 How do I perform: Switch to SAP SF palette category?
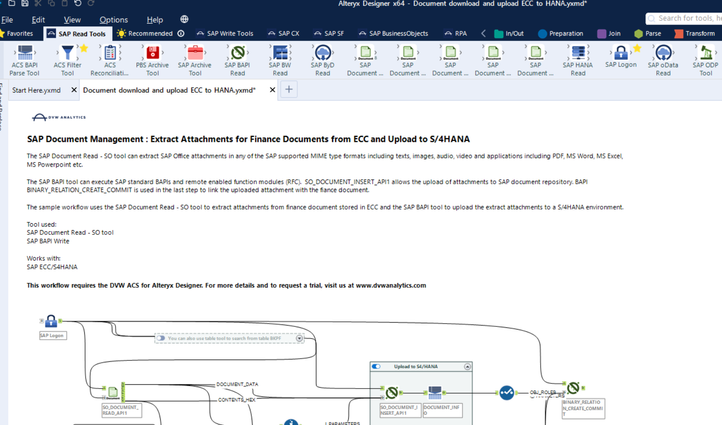pos(329,33)
